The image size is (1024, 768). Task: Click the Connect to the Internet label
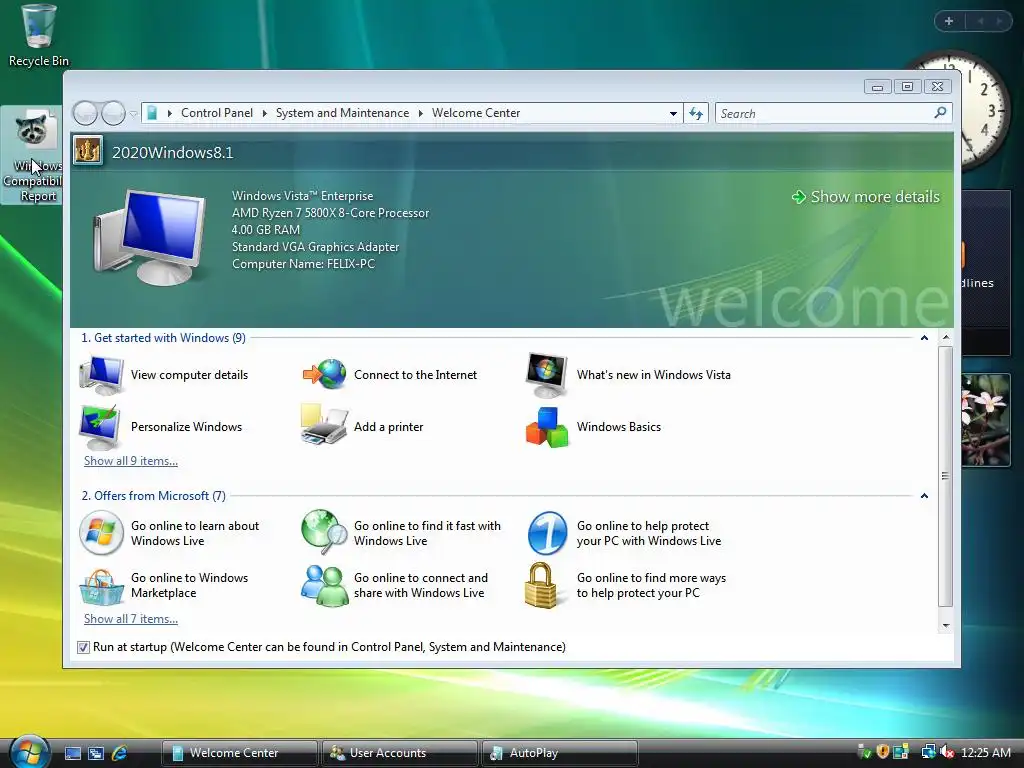point(415,375)
